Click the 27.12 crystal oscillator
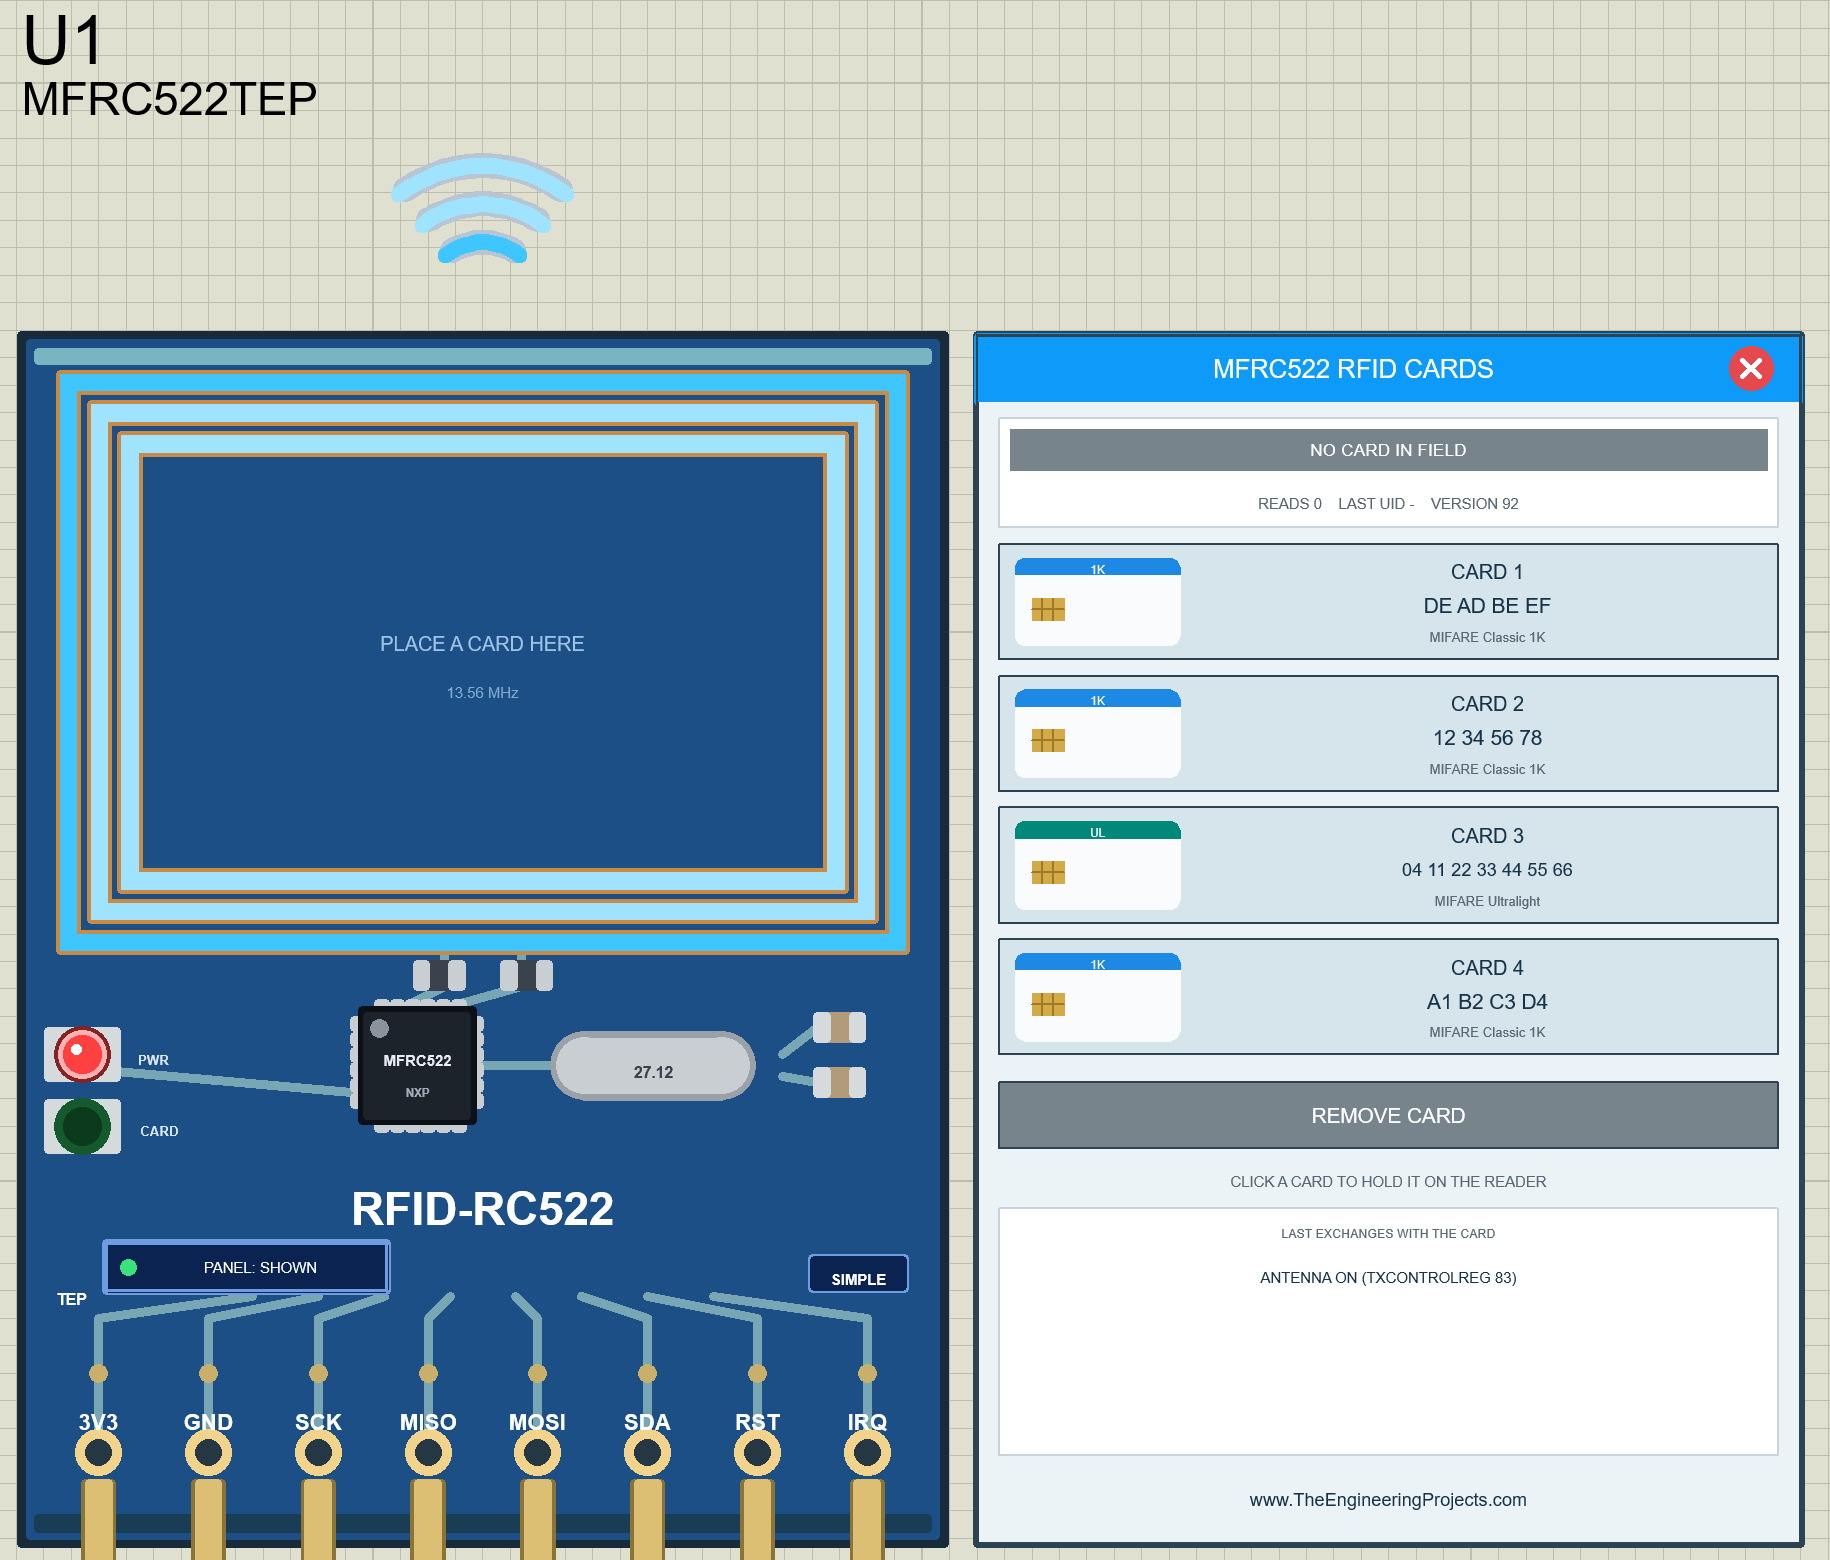 (x=653, y=1066)
